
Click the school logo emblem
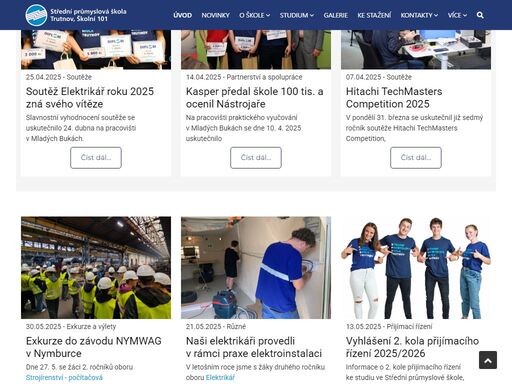(x=36, y=15)
